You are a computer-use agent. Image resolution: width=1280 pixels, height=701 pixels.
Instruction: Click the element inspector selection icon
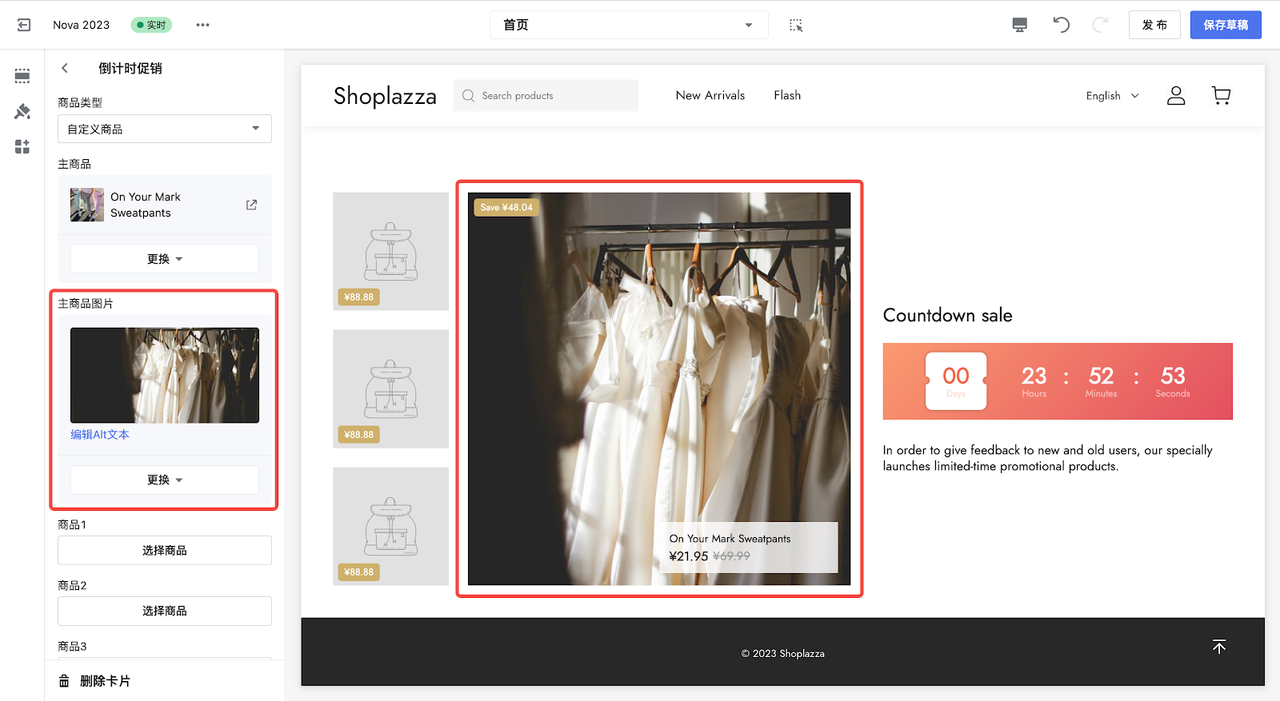[796, 25]
